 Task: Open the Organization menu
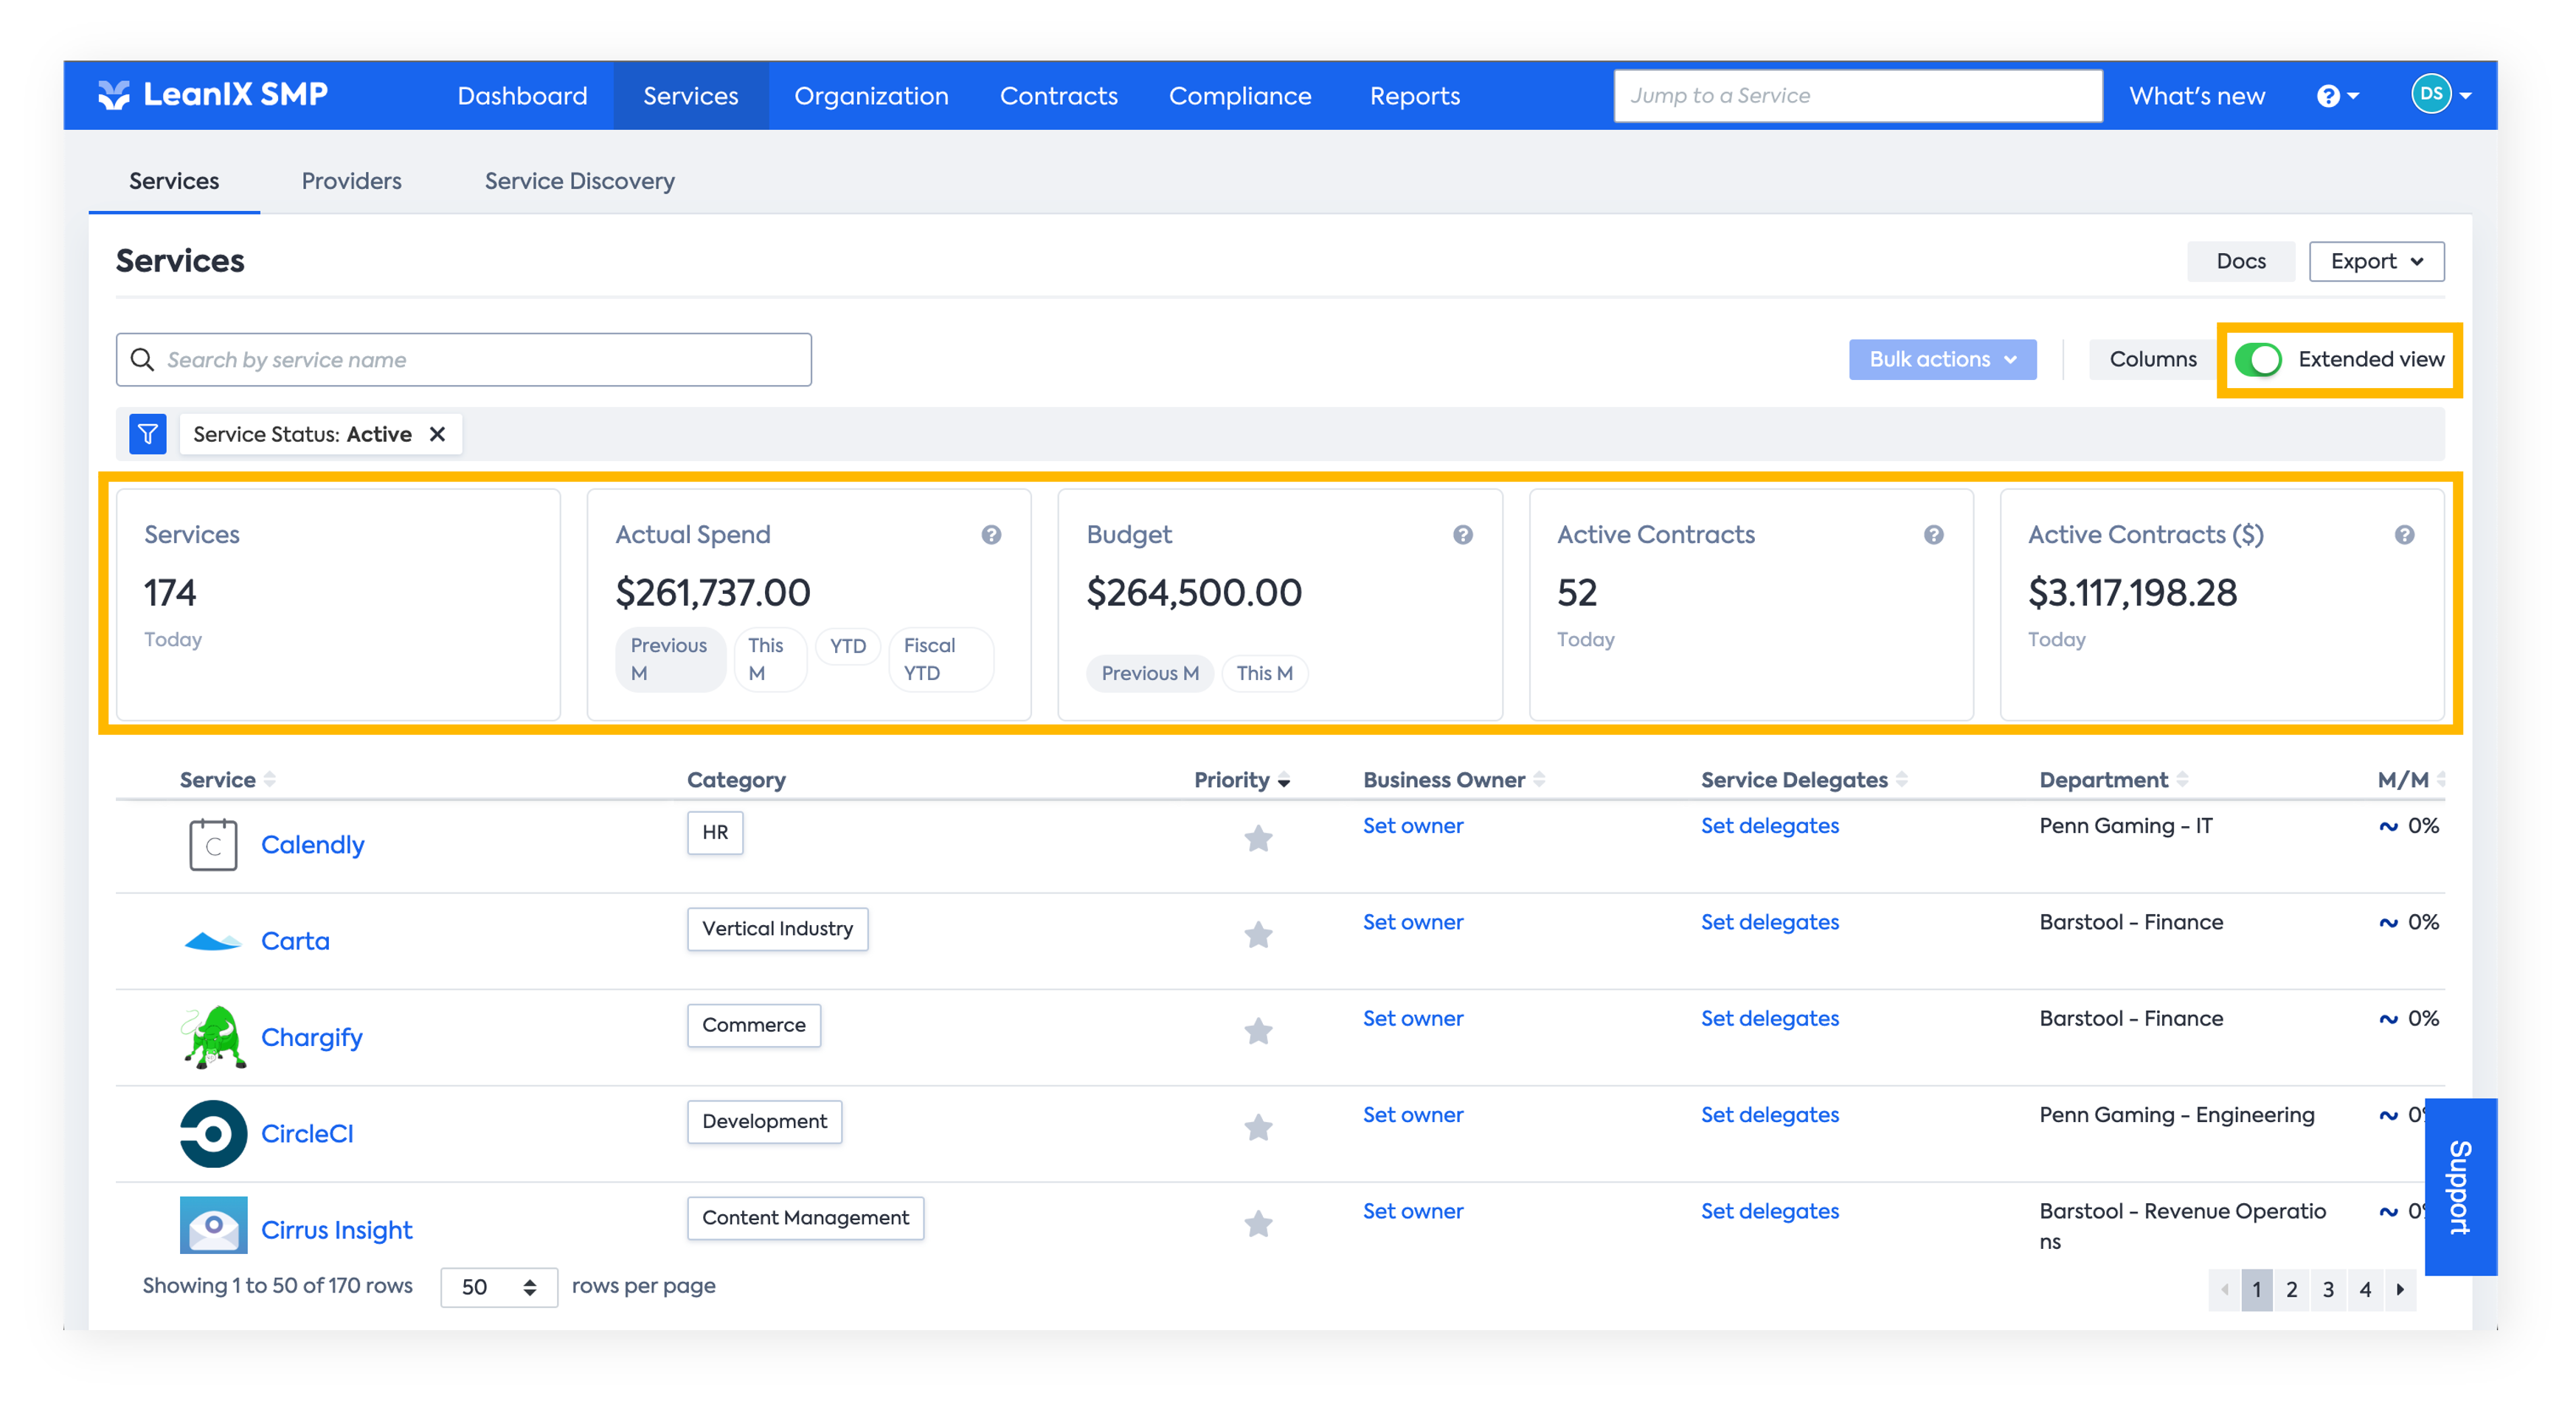click(871, 96)
